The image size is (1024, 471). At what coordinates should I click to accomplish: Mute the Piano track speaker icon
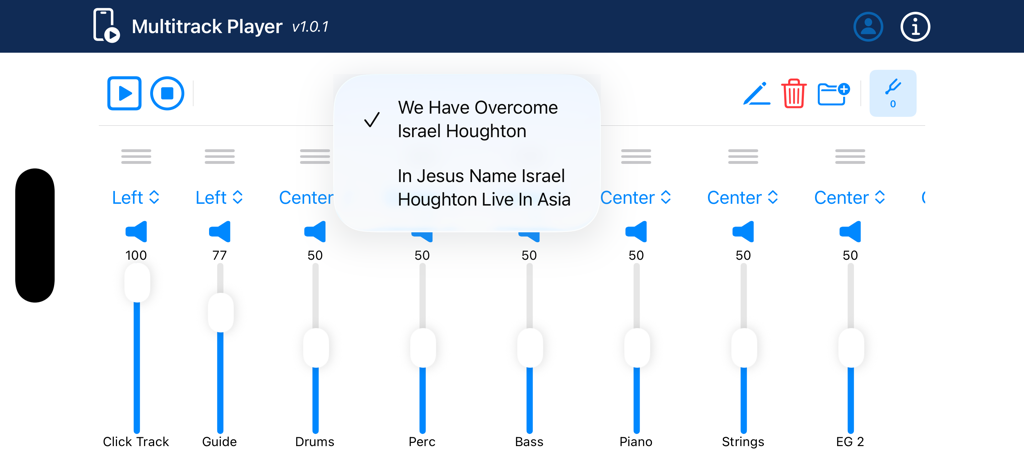coord(636,231)
